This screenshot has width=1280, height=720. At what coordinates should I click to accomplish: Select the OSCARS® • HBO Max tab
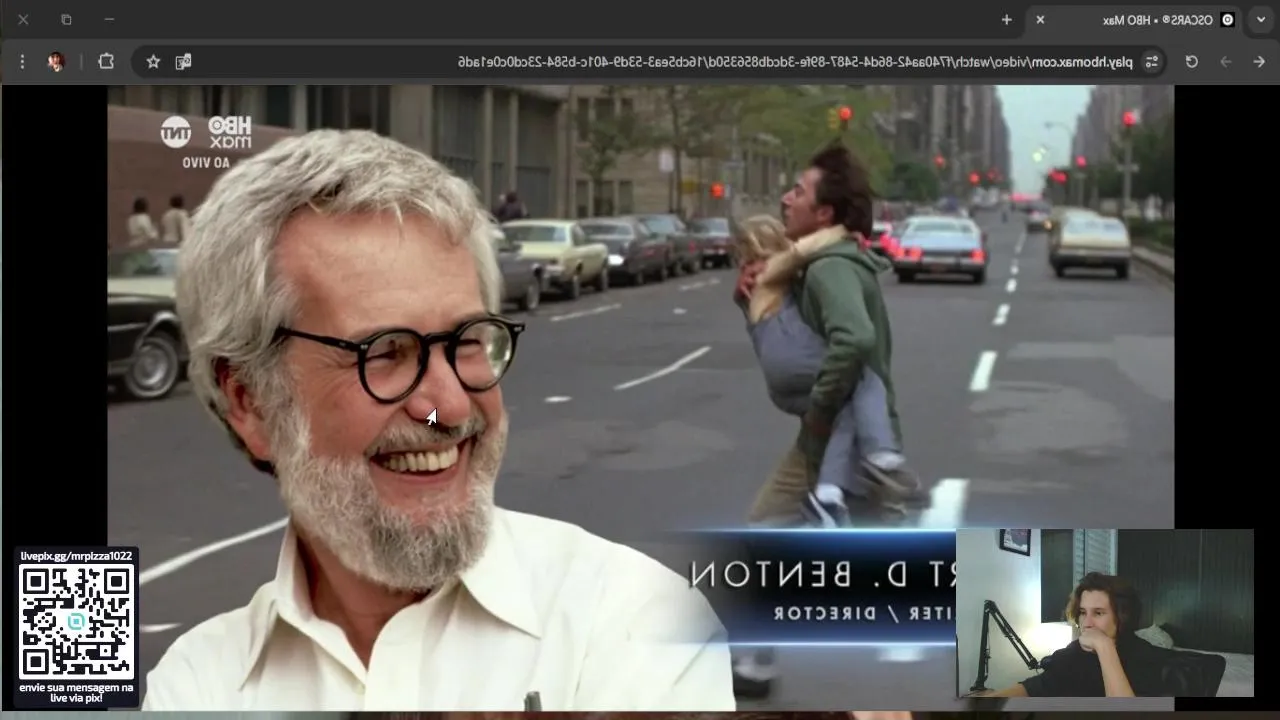click(1133, 20)
